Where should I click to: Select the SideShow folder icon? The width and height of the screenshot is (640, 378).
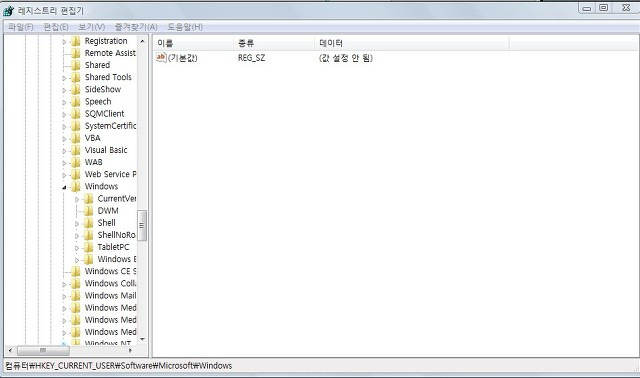tap(76, 89)
